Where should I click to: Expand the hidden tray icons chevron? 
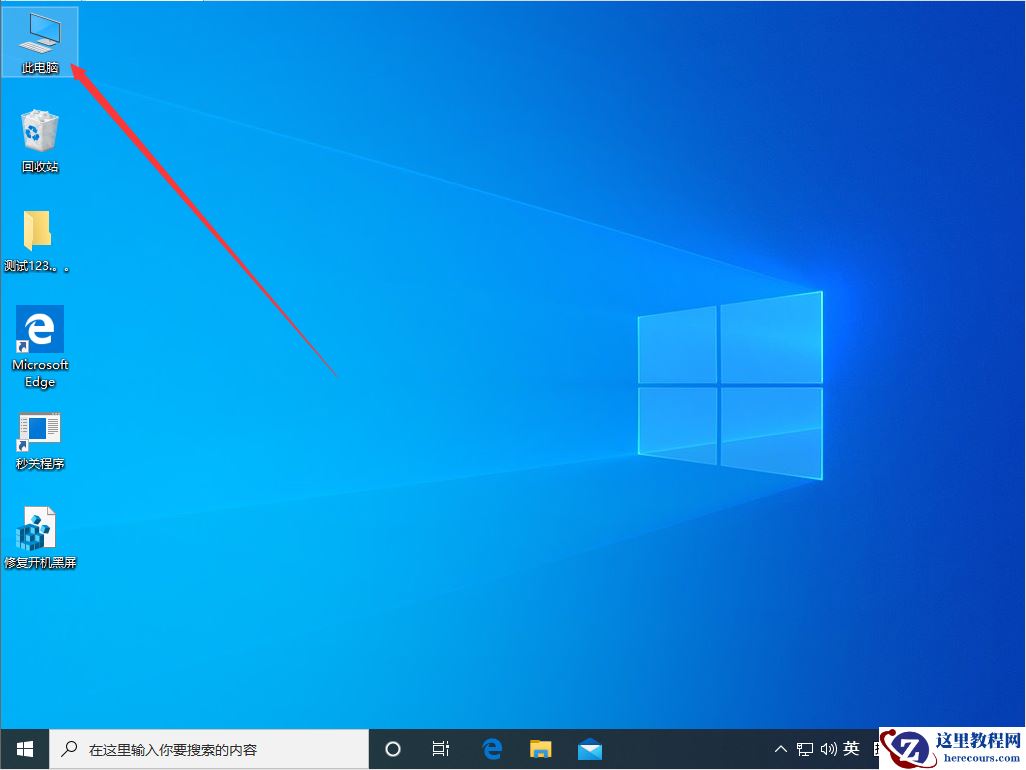(779, 748)
